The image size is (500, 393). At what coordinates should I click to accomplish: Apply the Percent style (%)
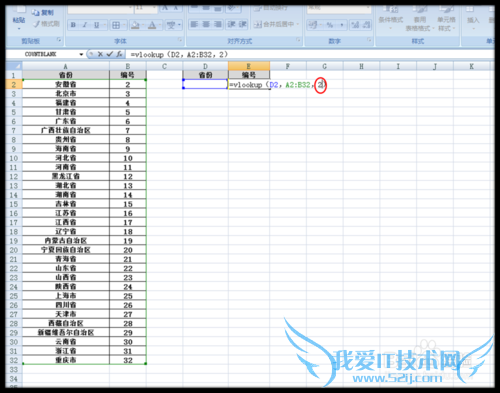click(x=330, y=25)
